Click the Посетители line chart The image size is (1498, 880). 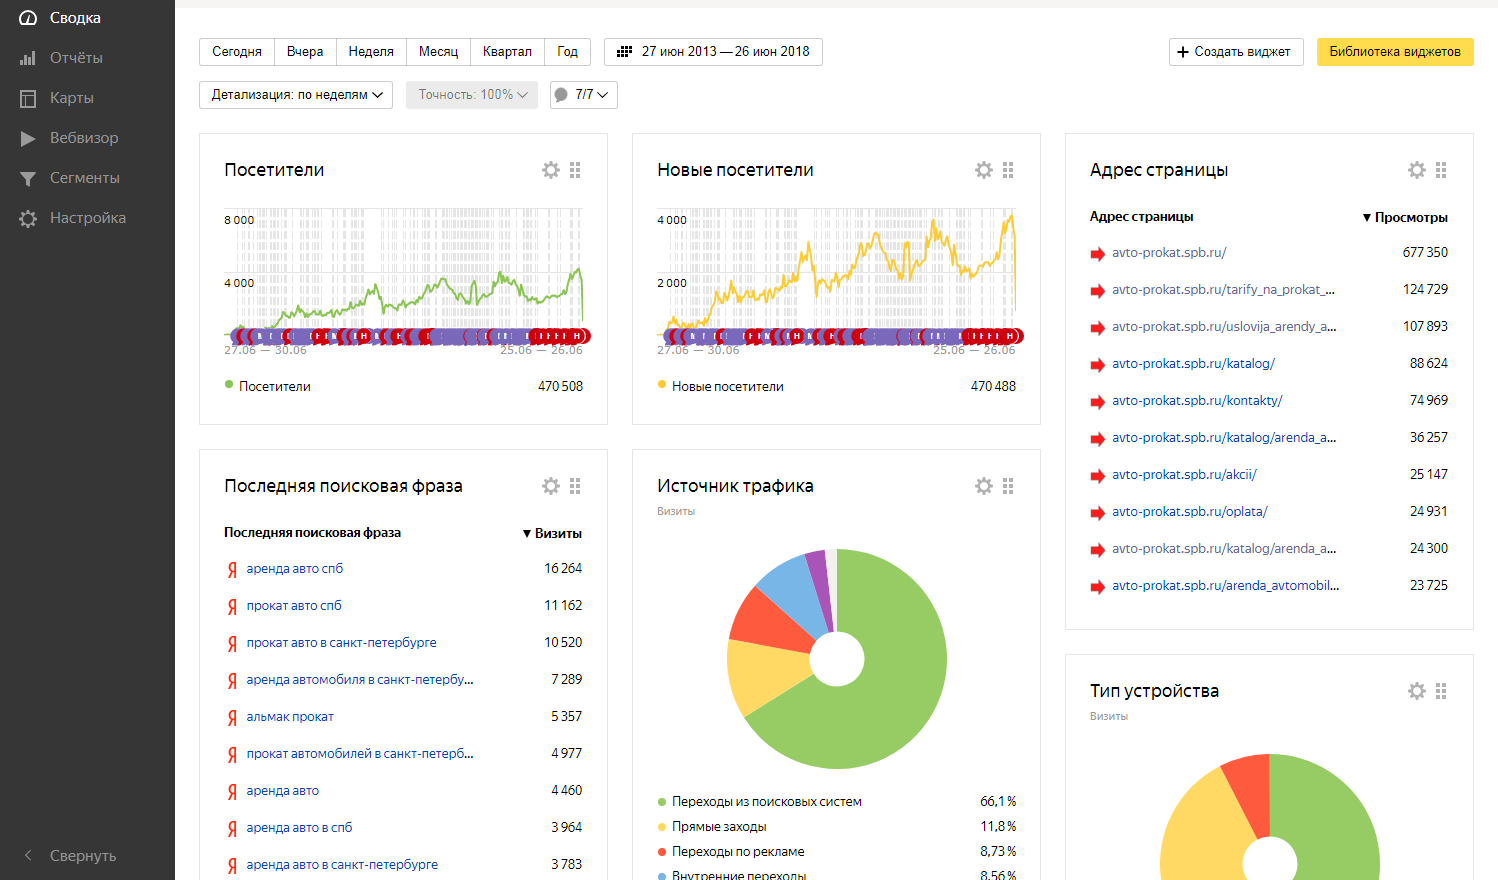click(403, 272)
